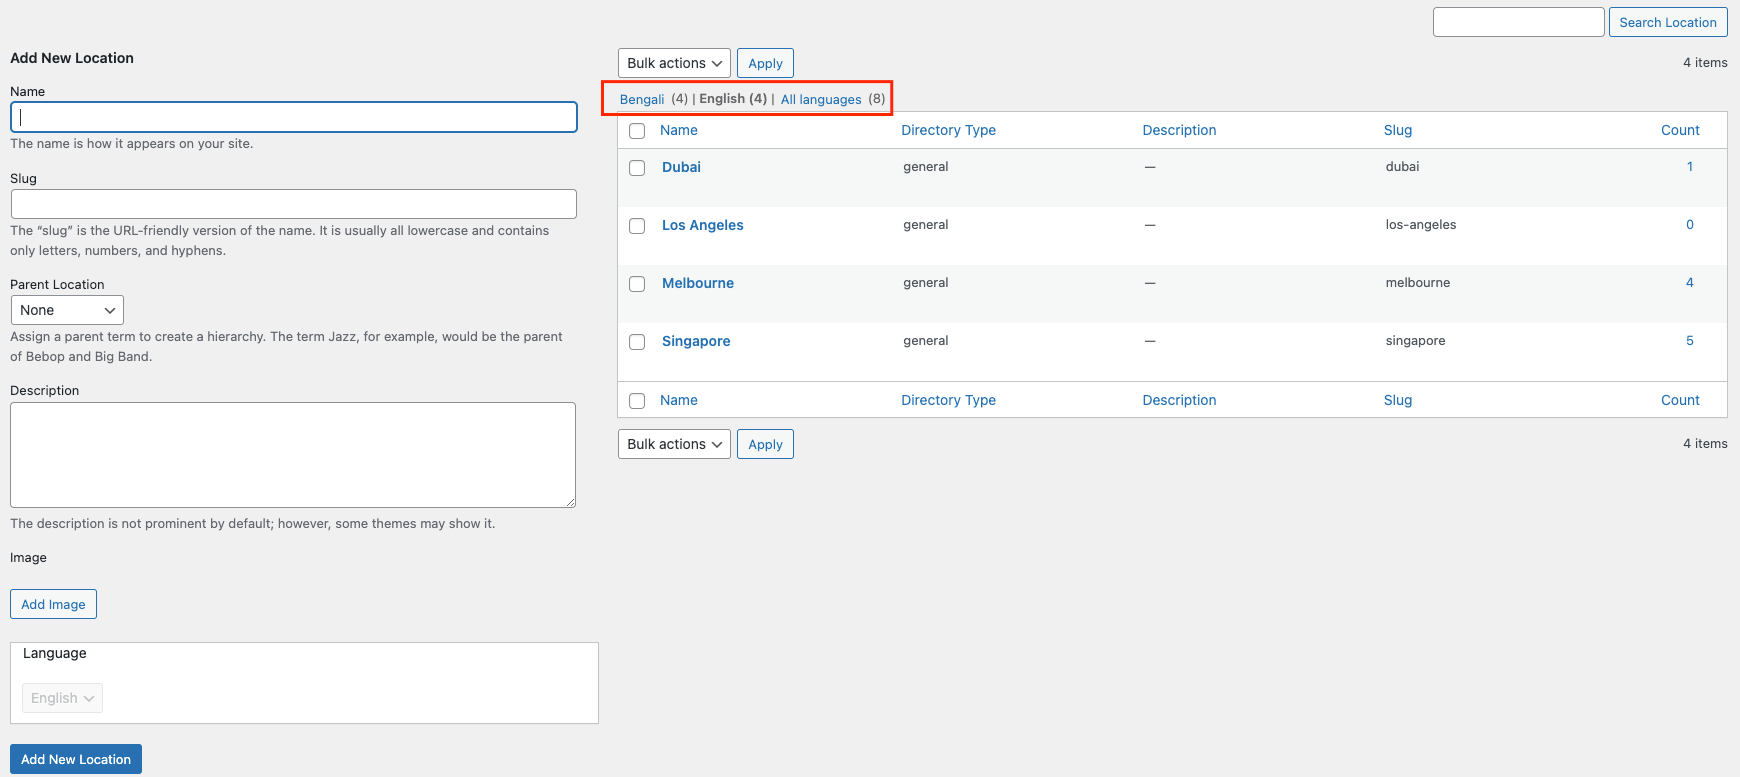Viewport: 1740px width, 777px height.
Task: Click the top Apply button
Action: coord(765,63)
